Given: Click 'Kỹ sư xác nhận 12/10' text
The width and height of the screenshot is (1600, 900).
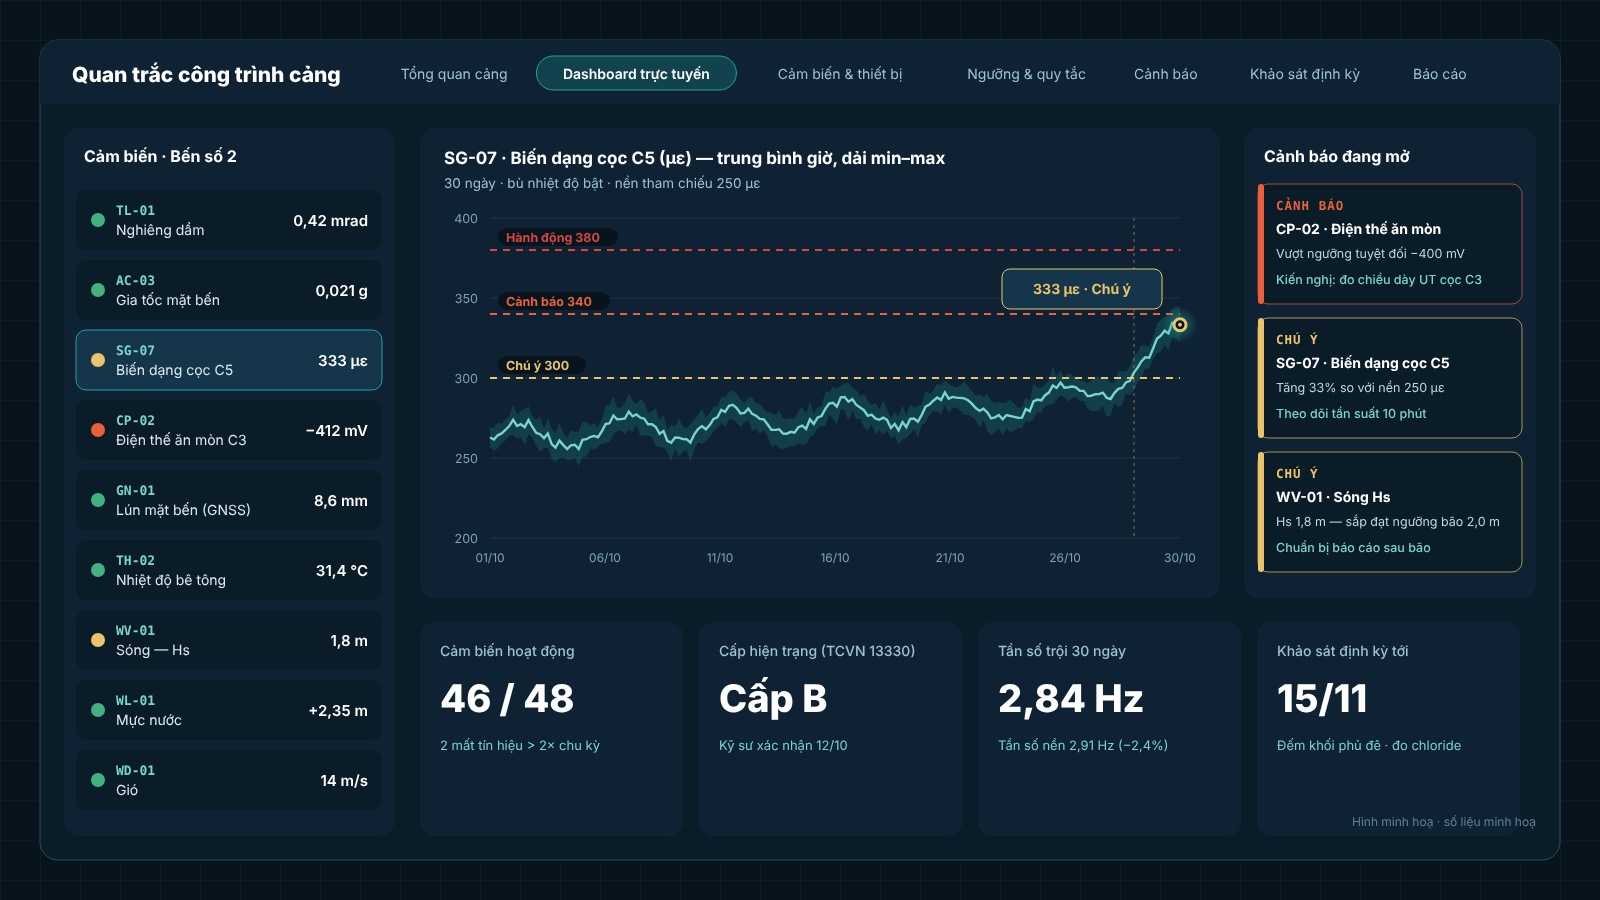Looking at the screenshot, I should 783,746.
